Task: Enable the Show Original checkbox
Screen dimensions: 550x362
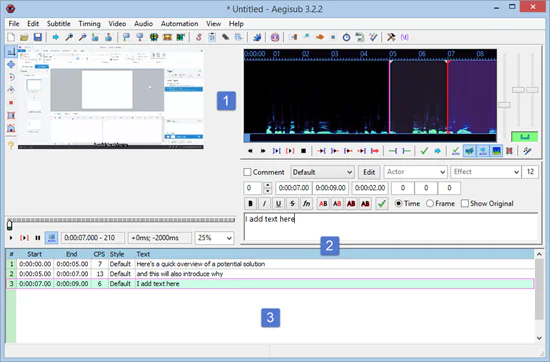Action: tap(465, 203)
